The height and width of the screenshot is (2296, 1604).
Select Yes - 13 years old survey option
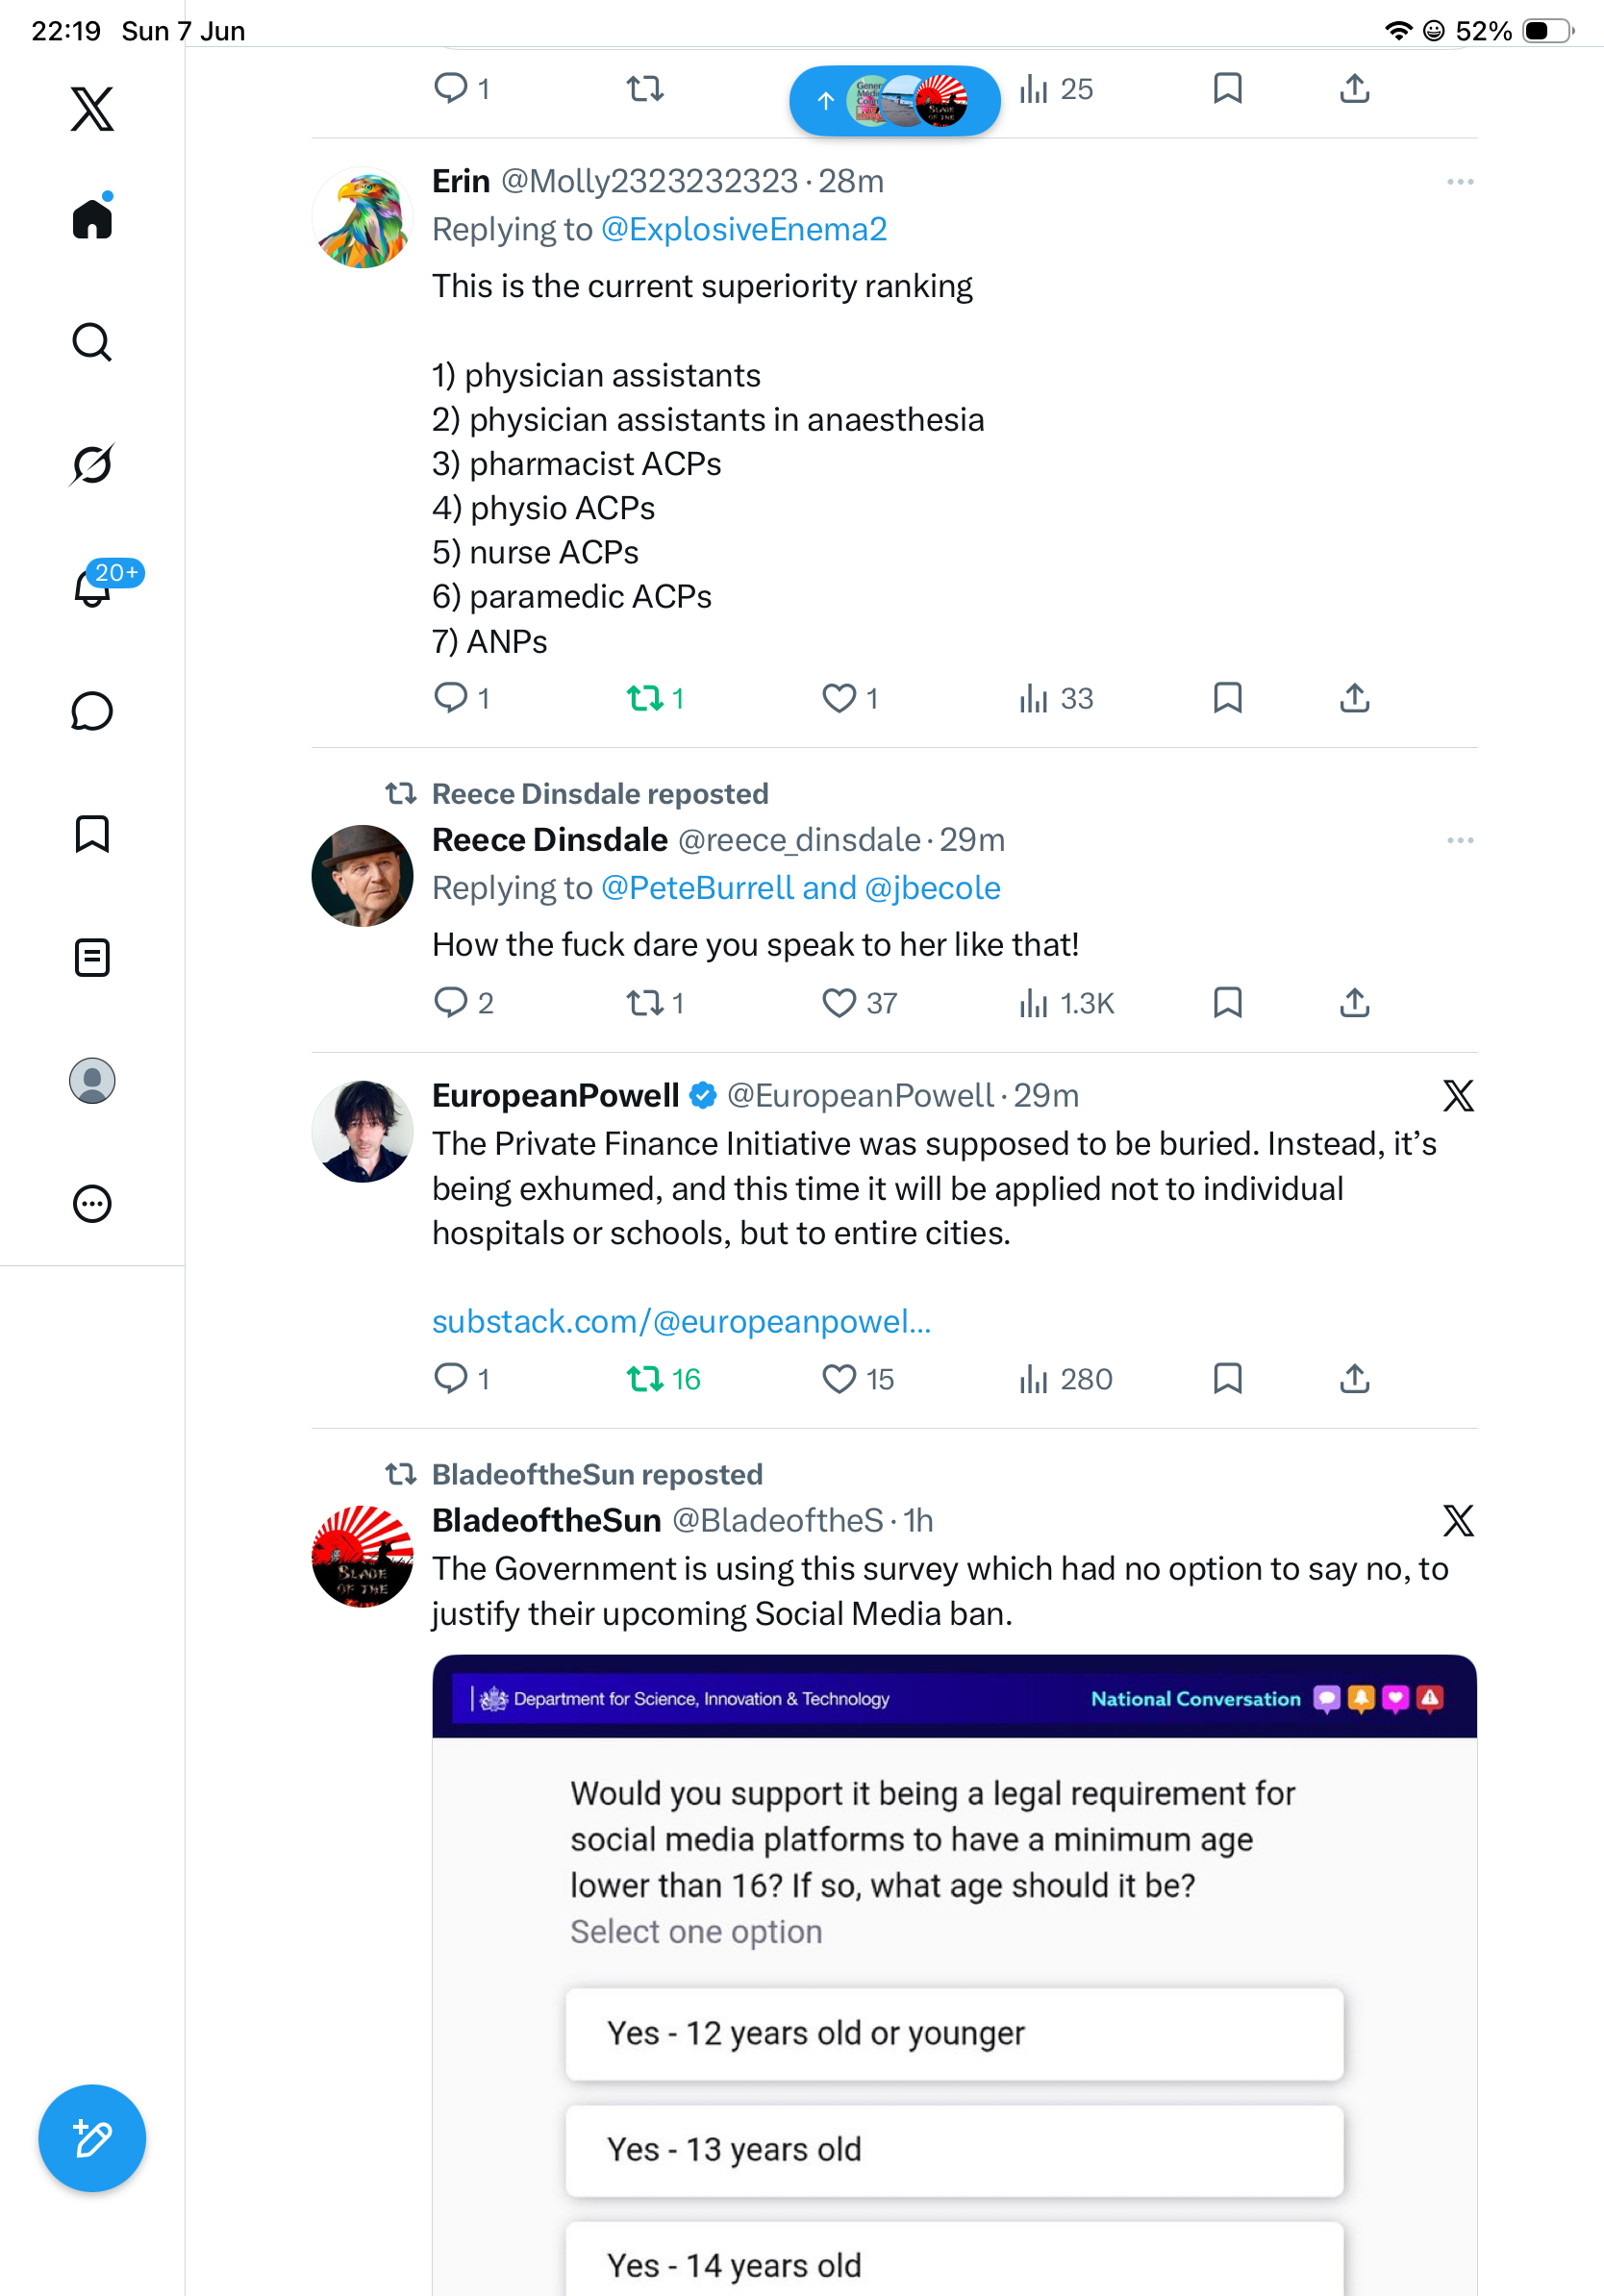[x=954, y=2149]
